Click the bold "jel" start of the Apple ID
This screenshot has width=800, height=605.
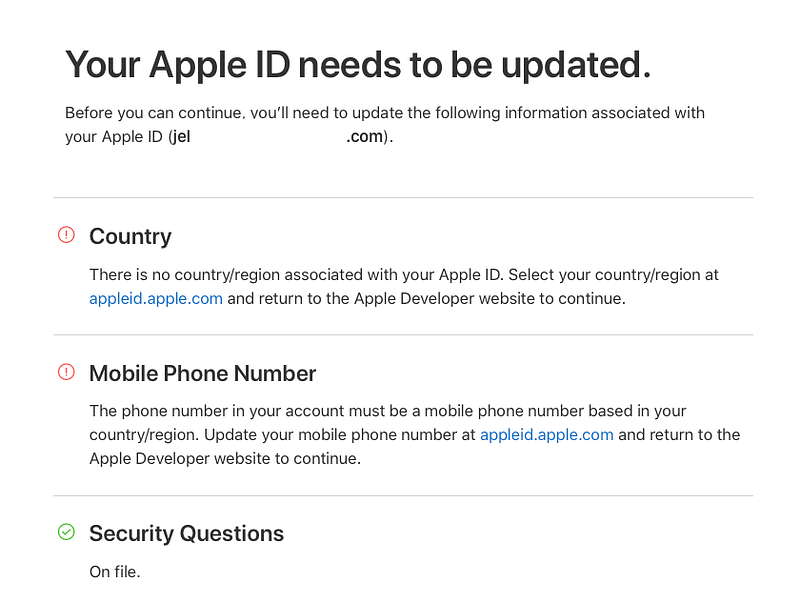click(181, 137)
